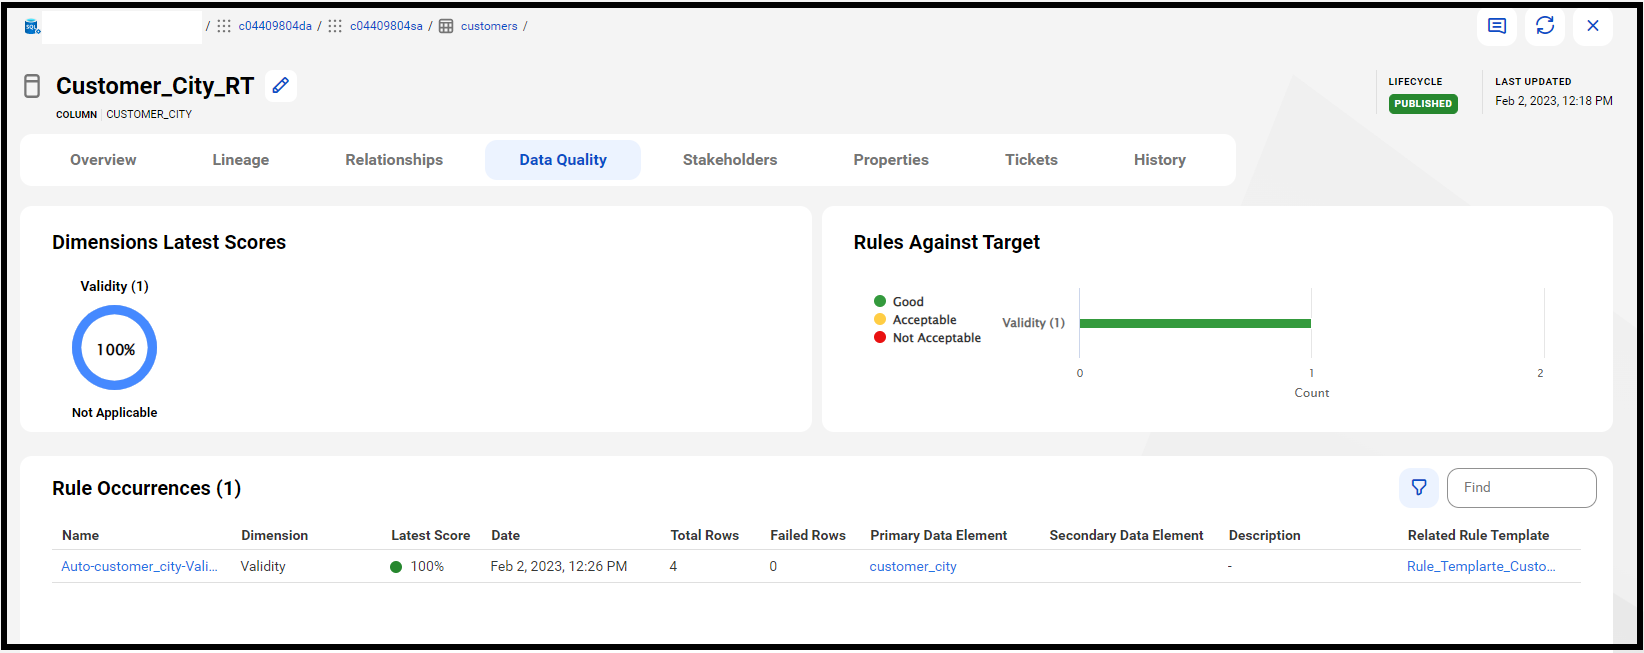Sort by the Dimension column header

[x=274, y=535]
